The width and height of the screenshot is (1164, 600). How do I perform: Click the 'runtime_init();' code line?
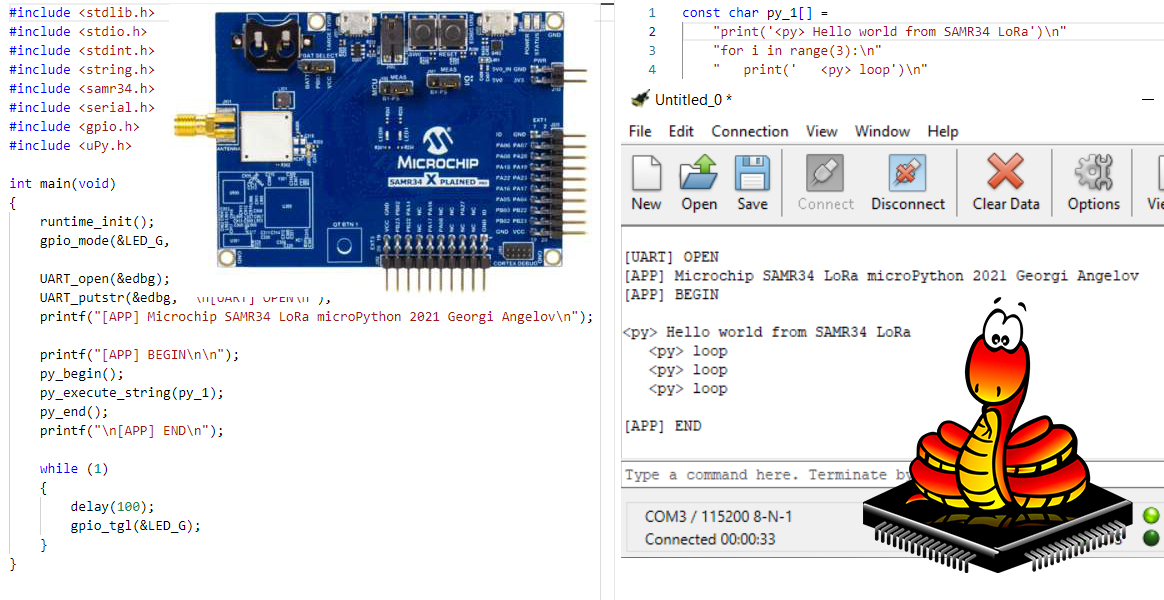(97, 221)
